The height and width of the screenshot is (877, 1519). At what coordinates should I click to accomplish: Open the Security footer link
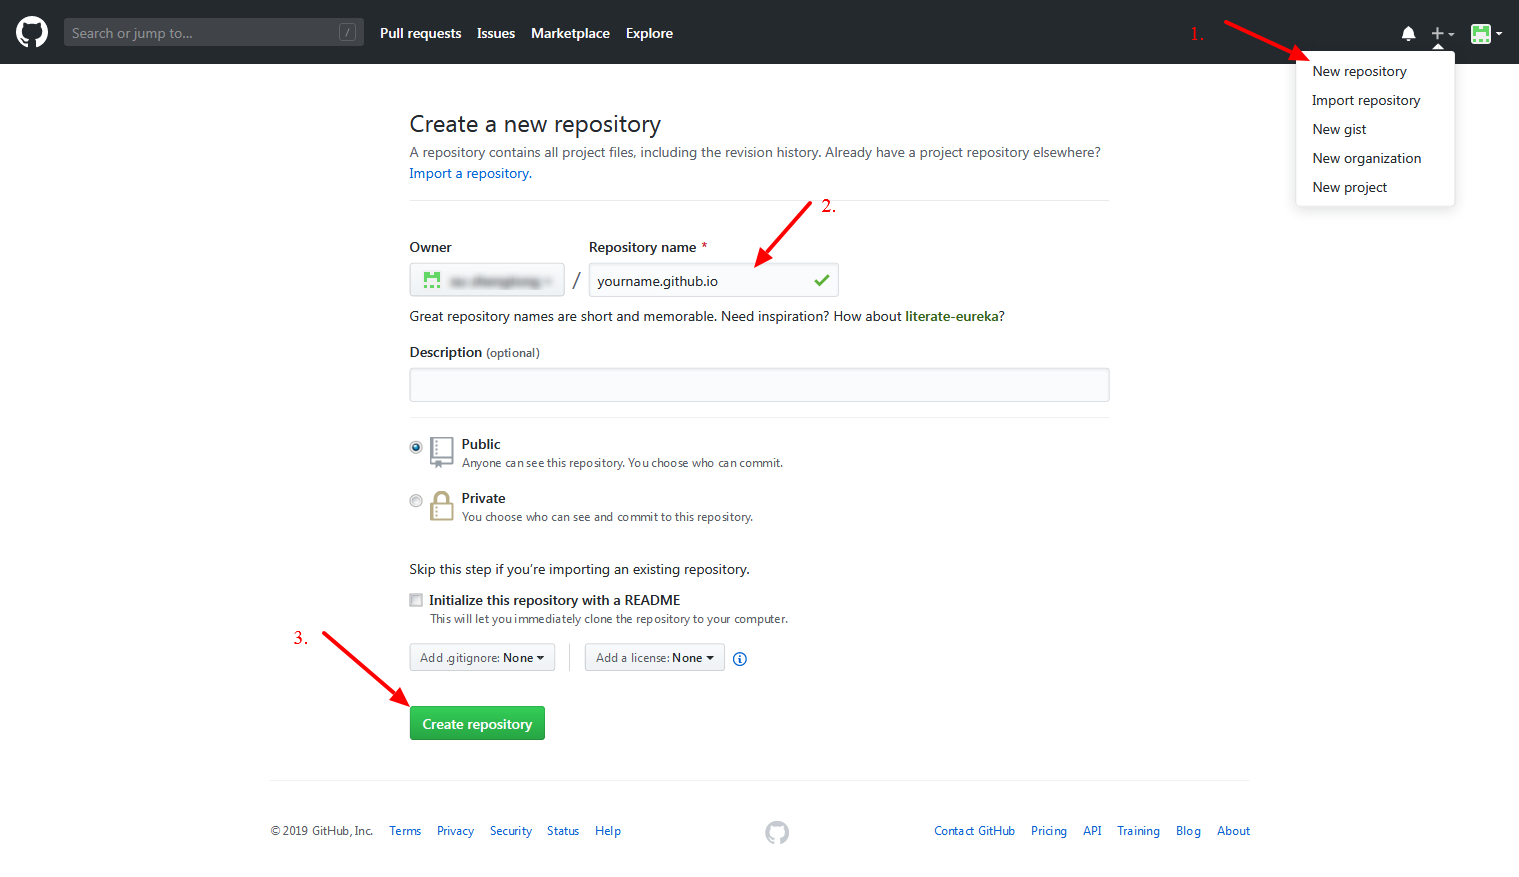tap(511, 831)
